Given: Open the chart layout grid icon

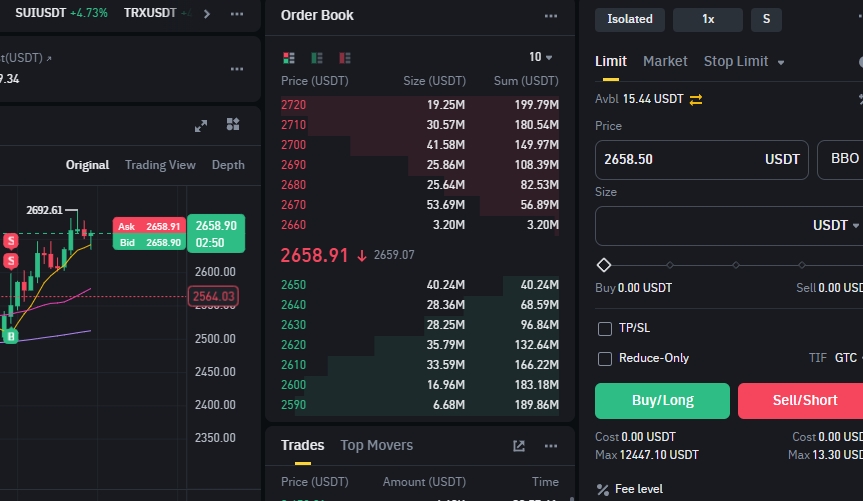Looking at the screenshot, I should pos(233,124).
